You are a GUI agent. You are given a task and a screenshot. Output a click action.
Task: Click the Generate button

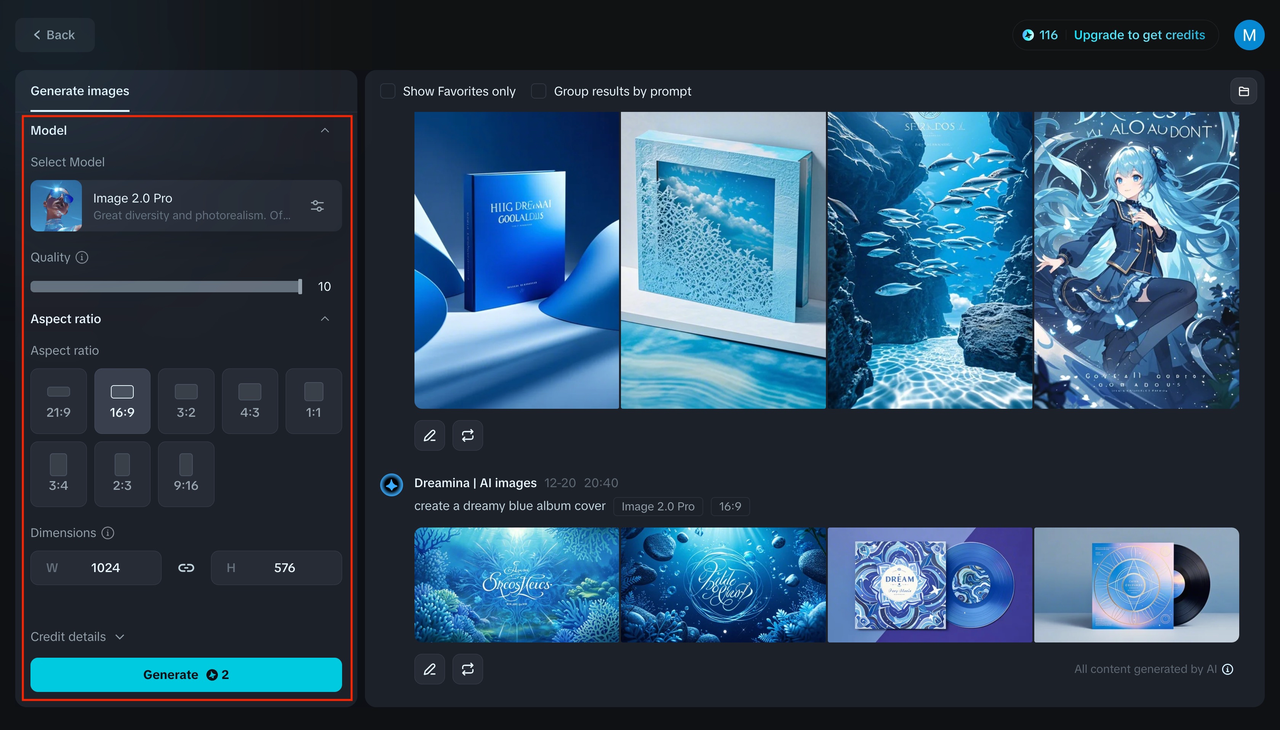click(186, 675)
